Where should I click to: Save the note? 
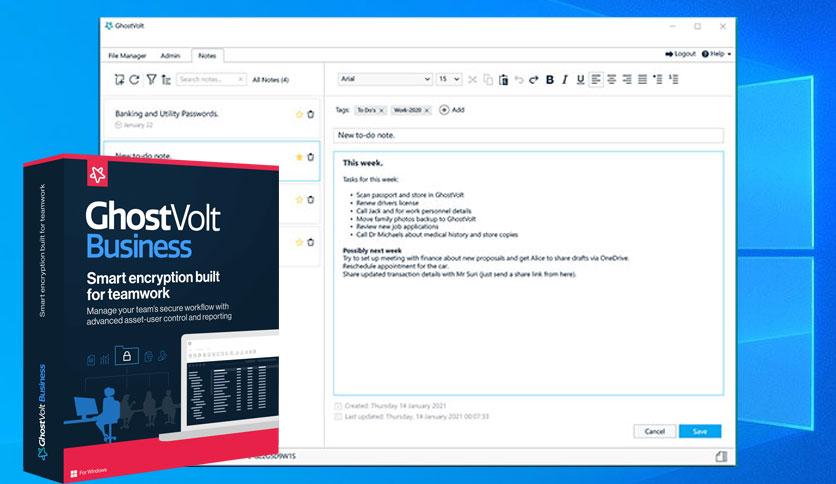click(700, 431)
